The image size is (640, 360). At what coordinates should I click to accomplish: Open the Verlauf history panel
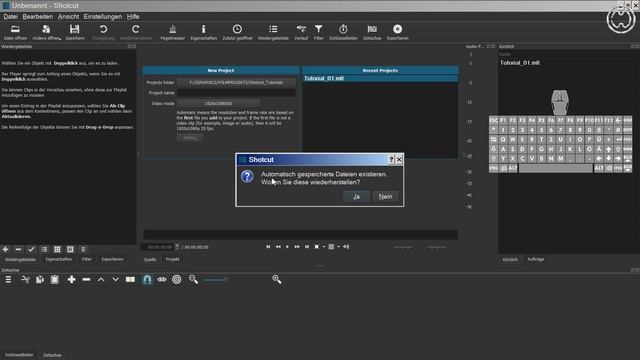point(301,32)
